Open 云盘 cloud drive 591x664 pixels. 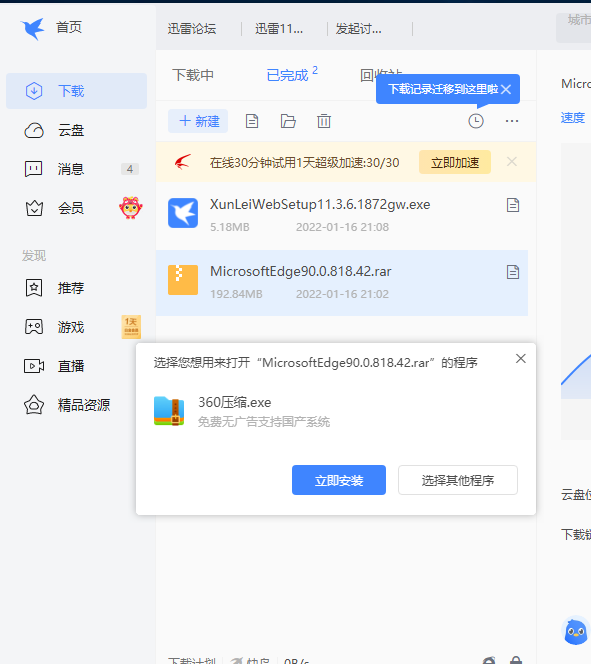[x=71, y=130]
